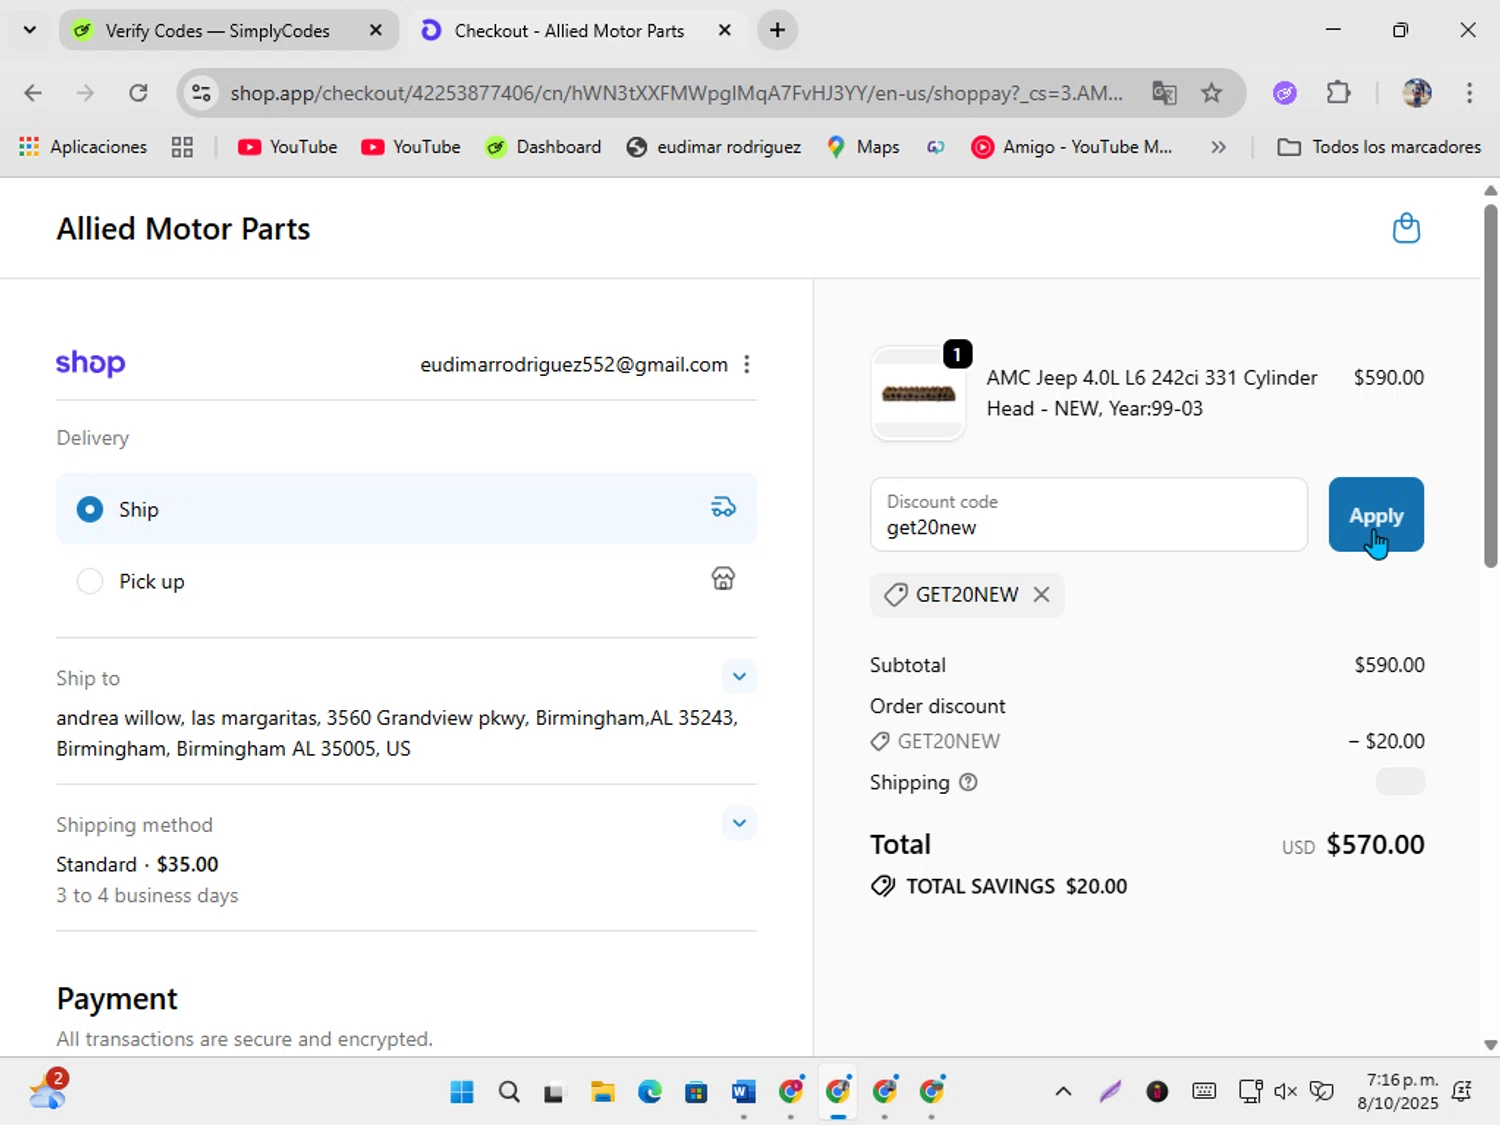
Task: Click the tab groups grid icon
Action: point(182,147)
